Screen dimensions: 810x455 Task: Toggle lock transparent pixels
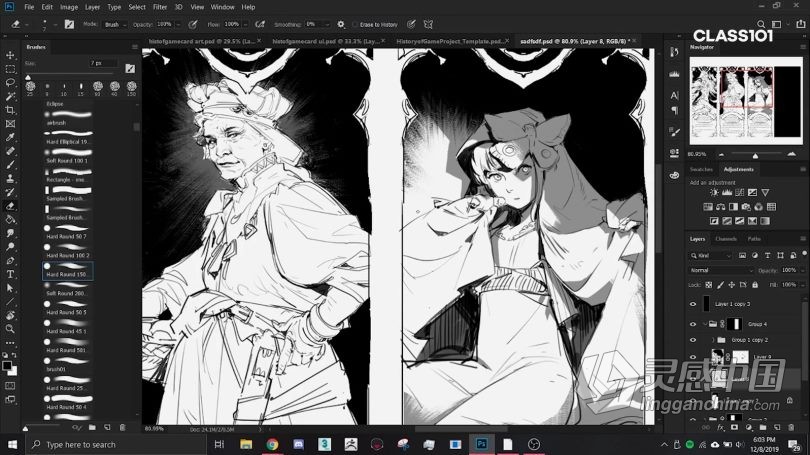click(709, 285)
